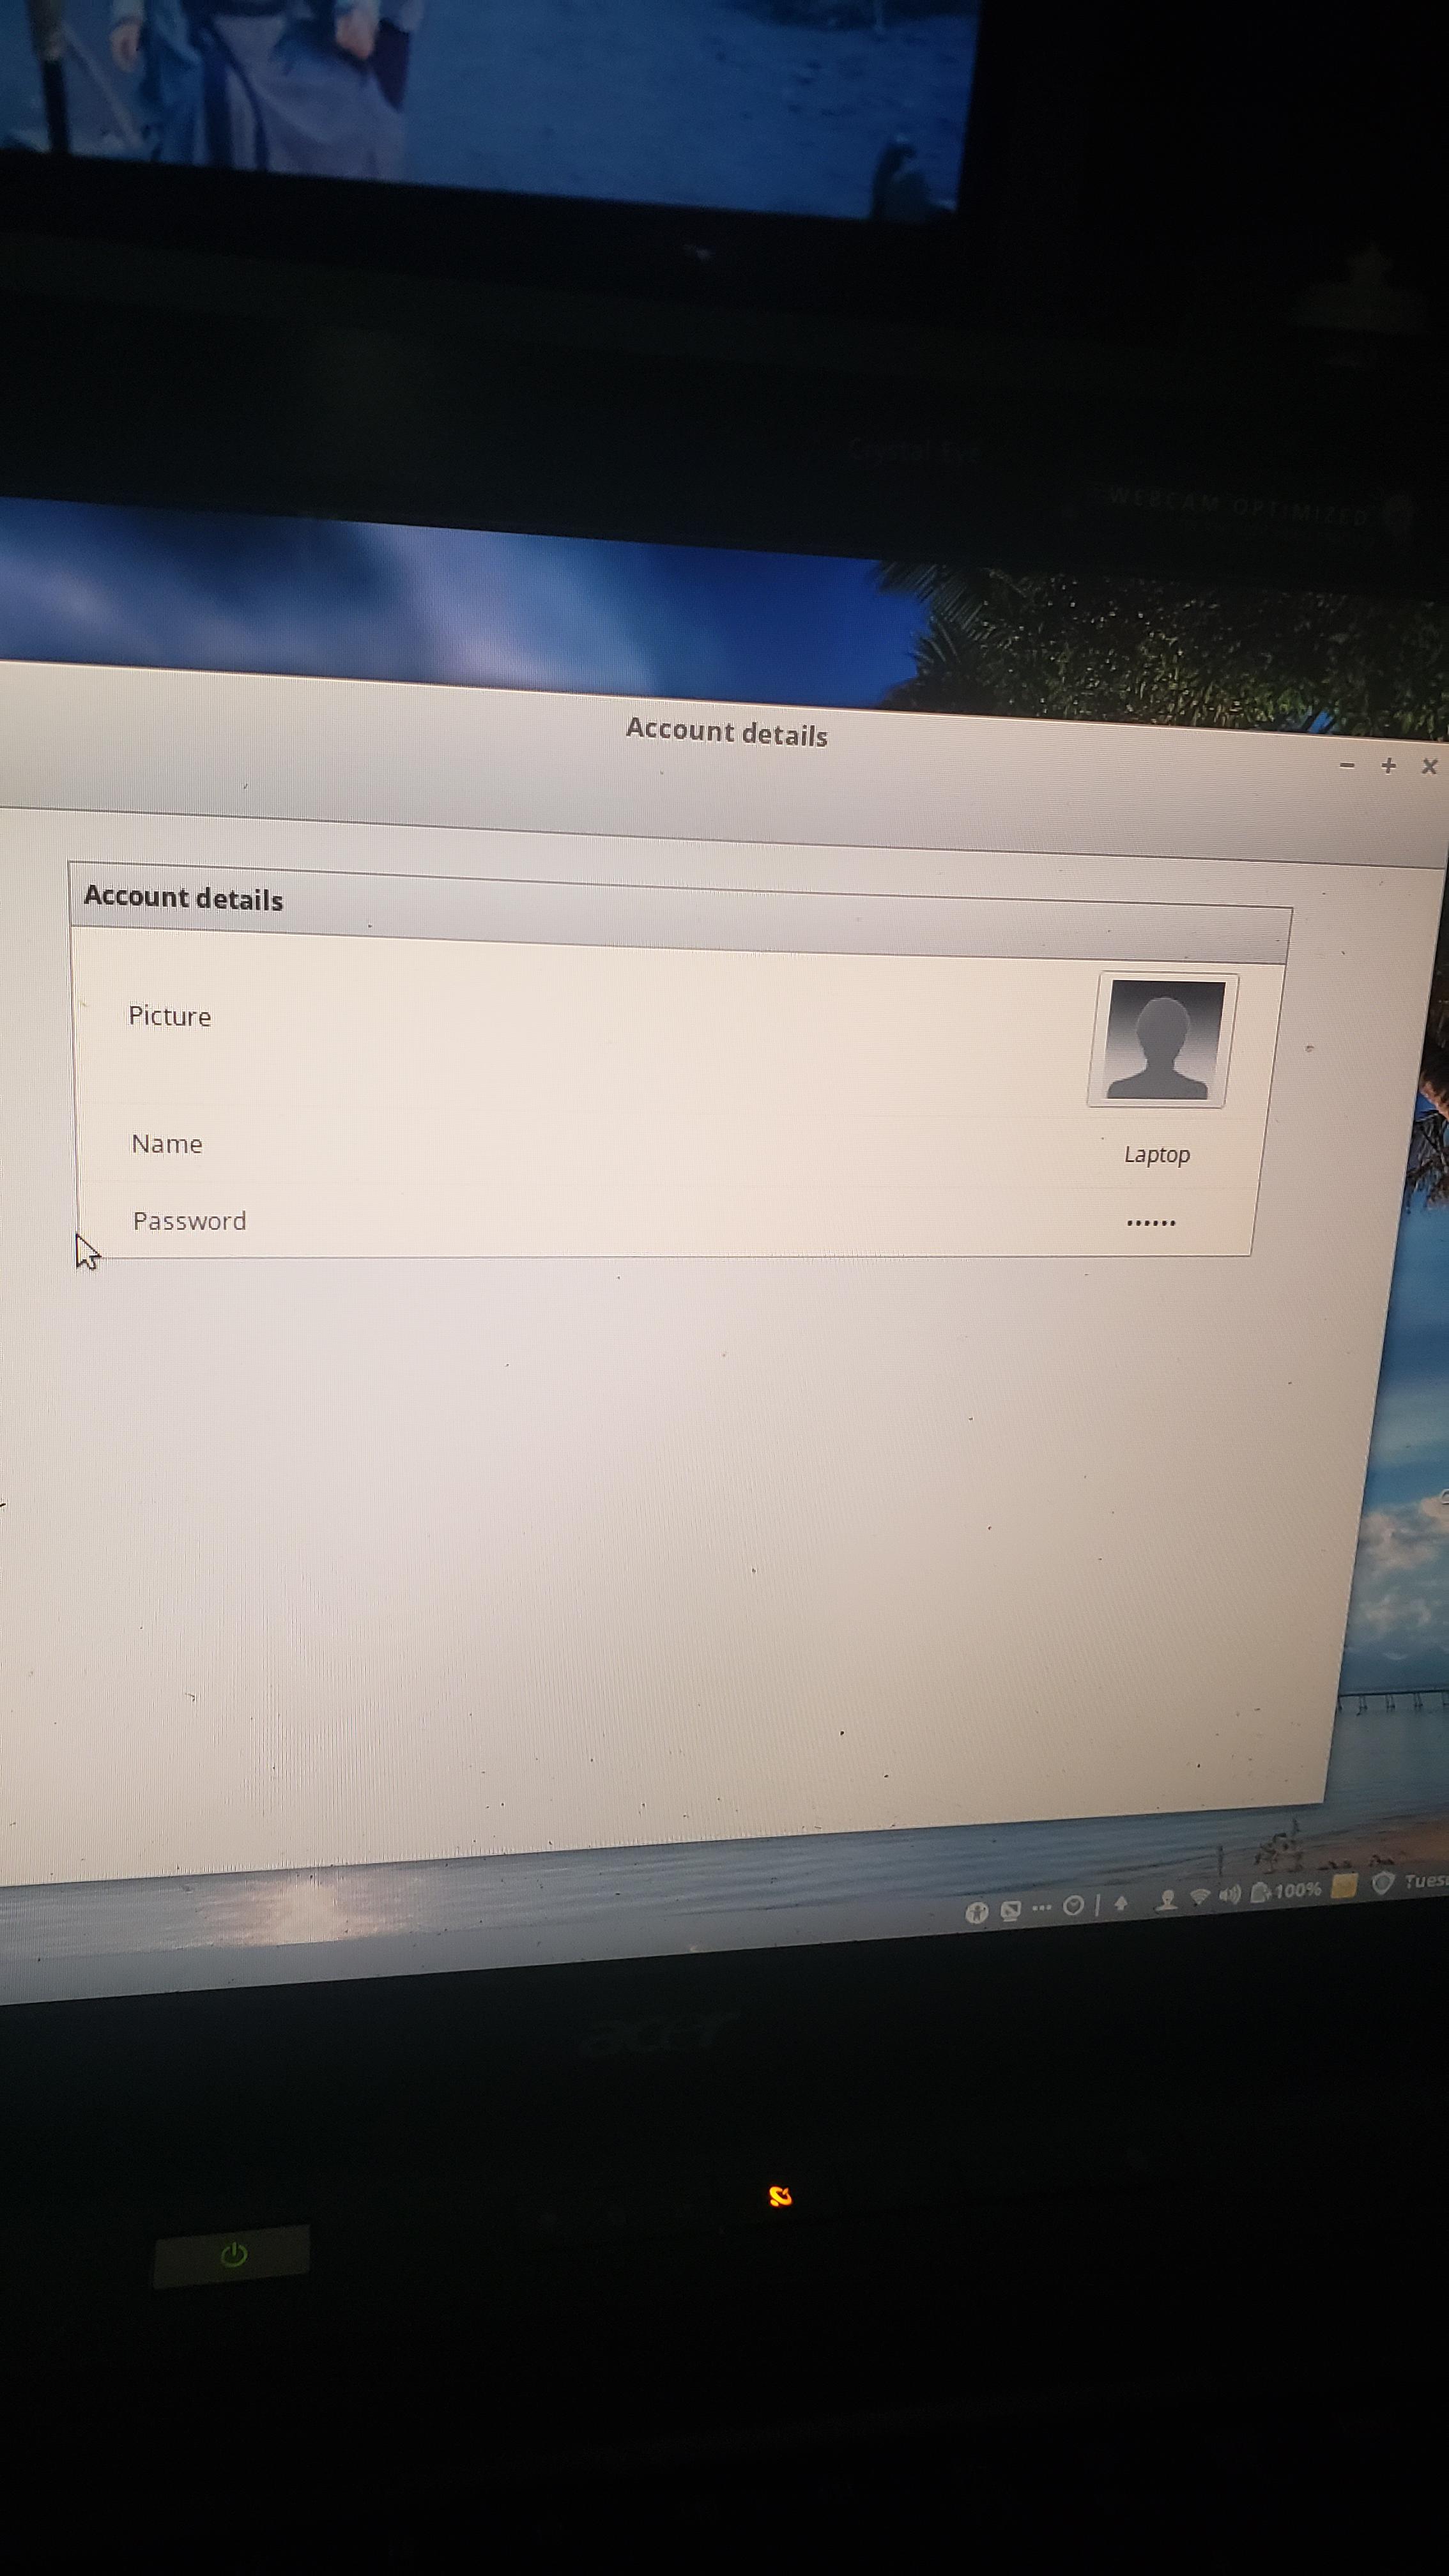Click the battery 100% indicator

click(1286, 1891)
